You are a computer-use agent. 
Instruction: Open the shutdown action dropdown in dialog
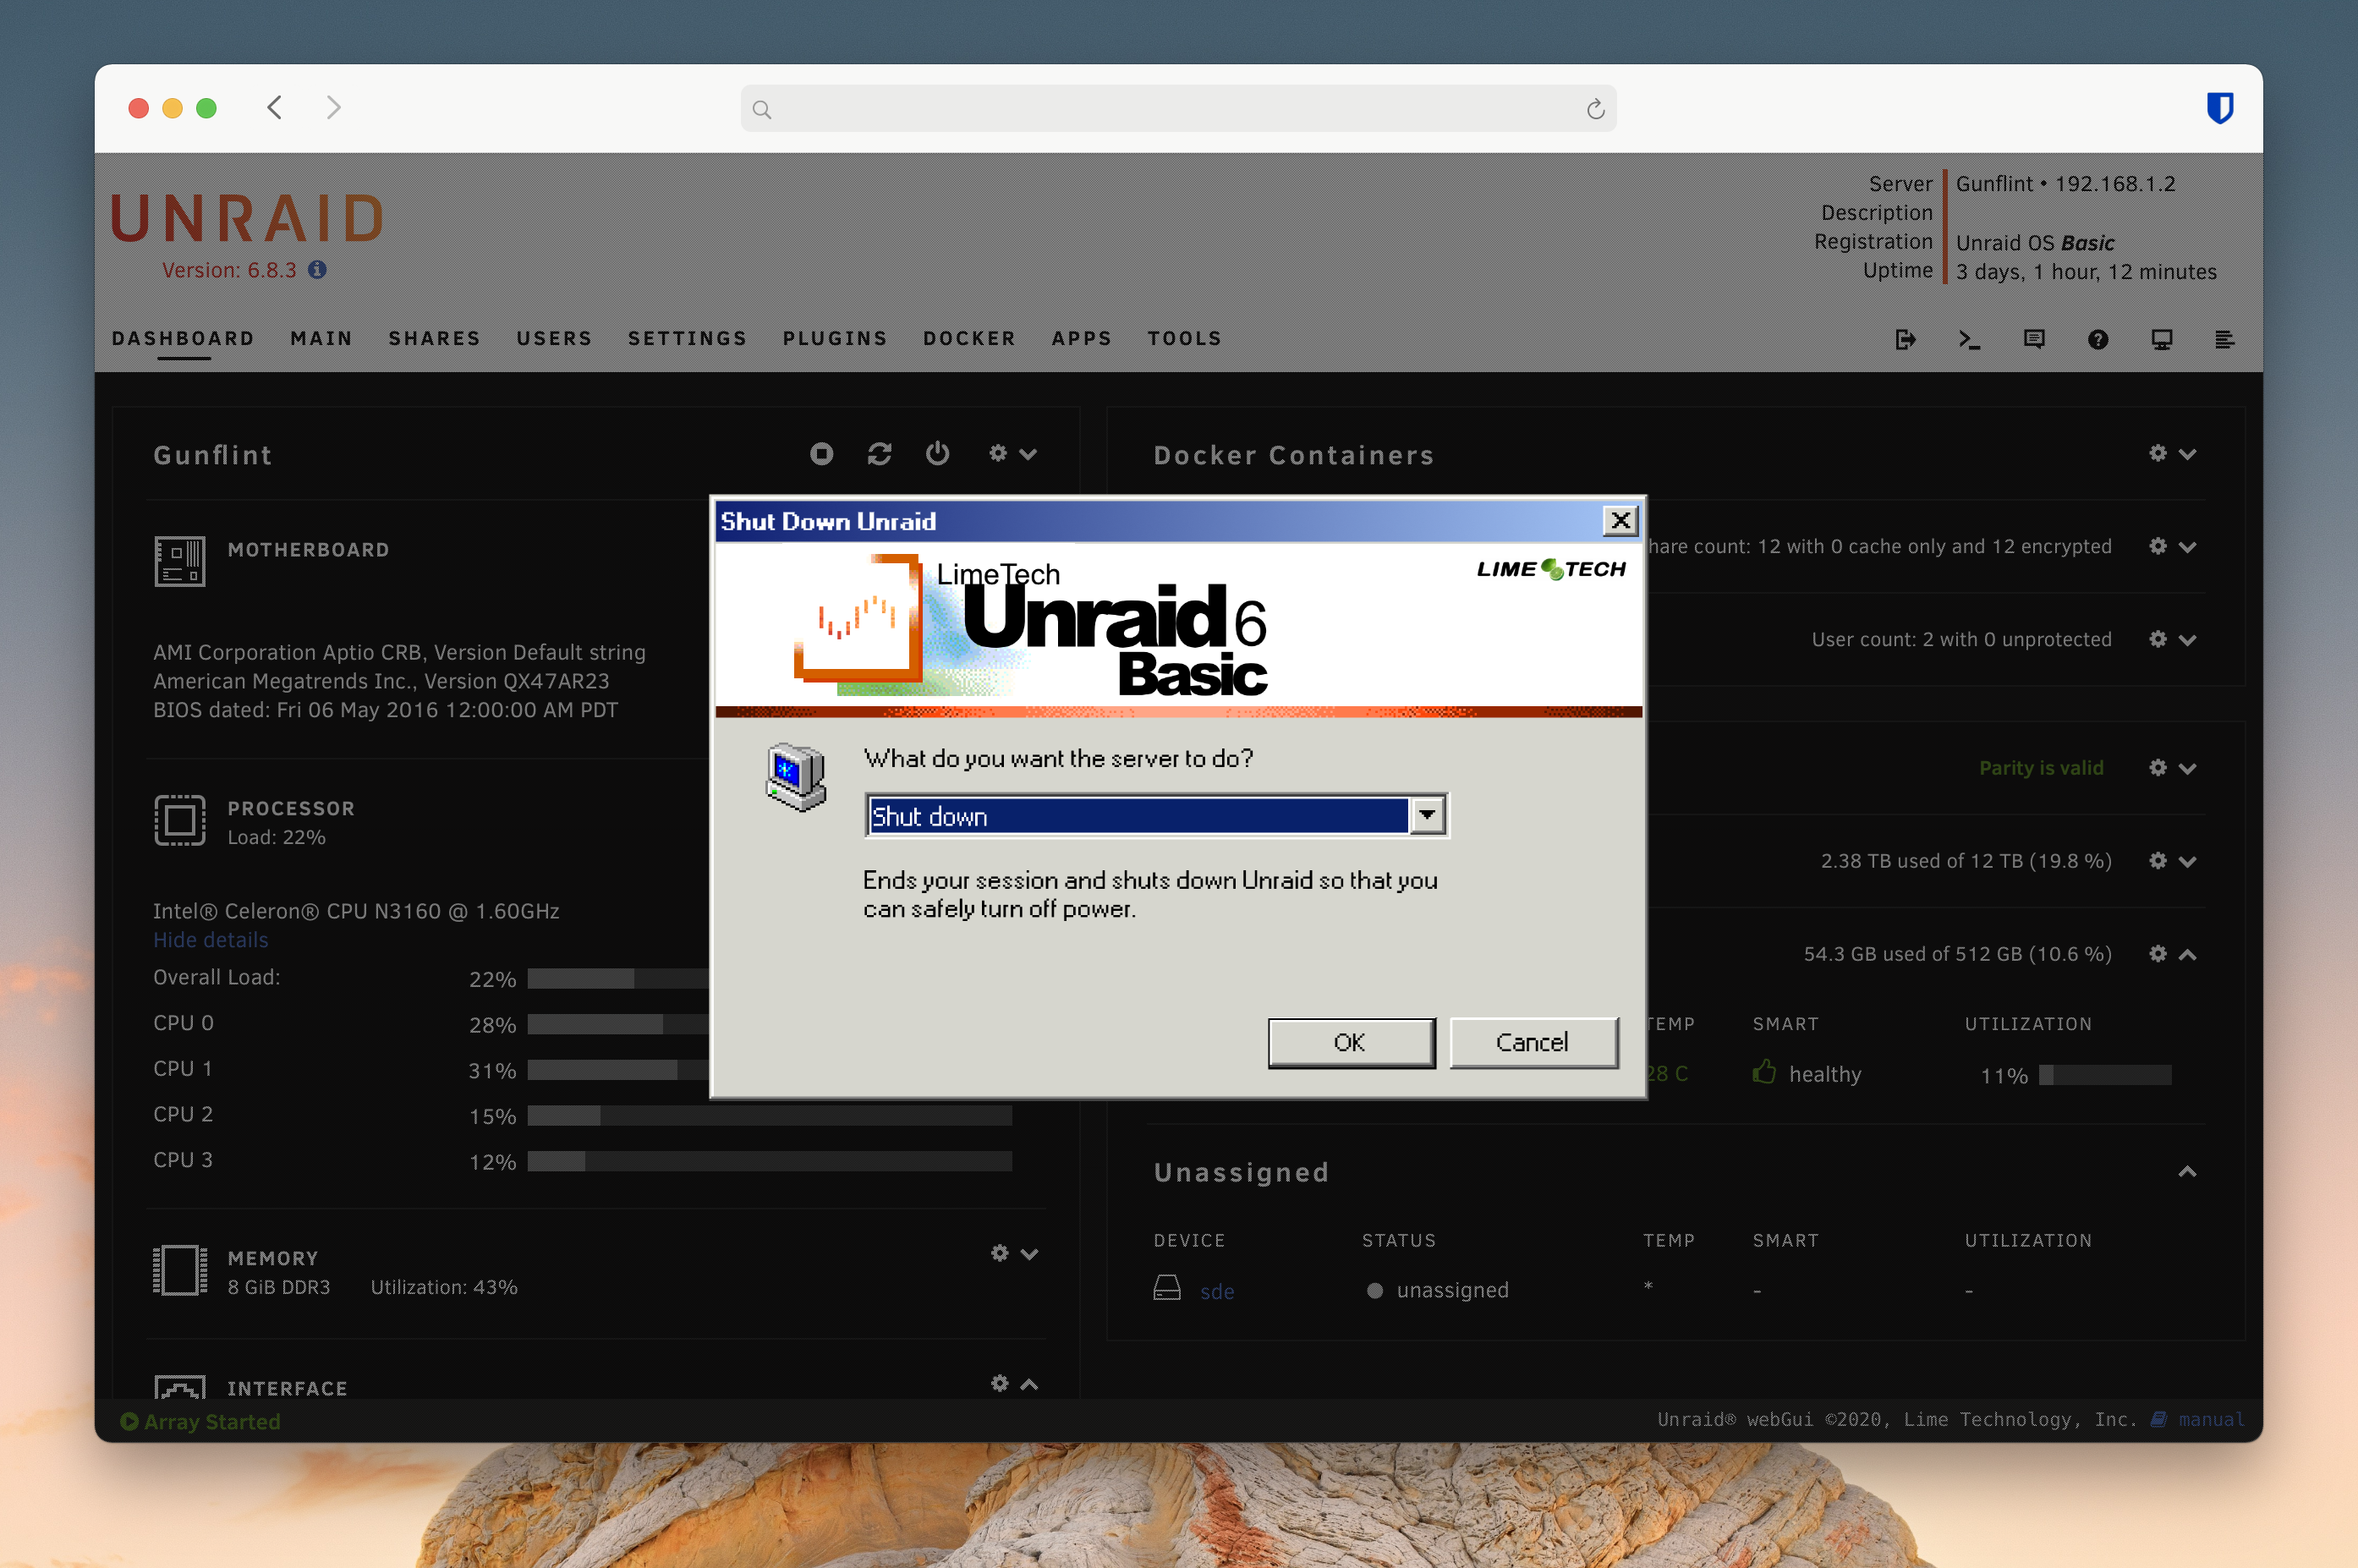pos(1427,815)
